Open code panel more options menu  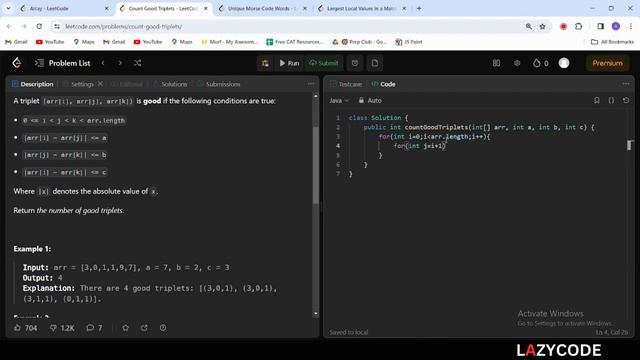[626, 84]
